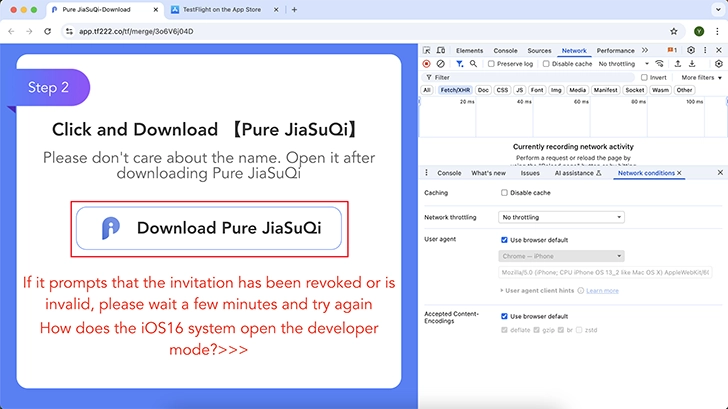Viewport: 728px width, 409px height.
Task: Open DevTools settings gear icon
Action: click(691, 50)
